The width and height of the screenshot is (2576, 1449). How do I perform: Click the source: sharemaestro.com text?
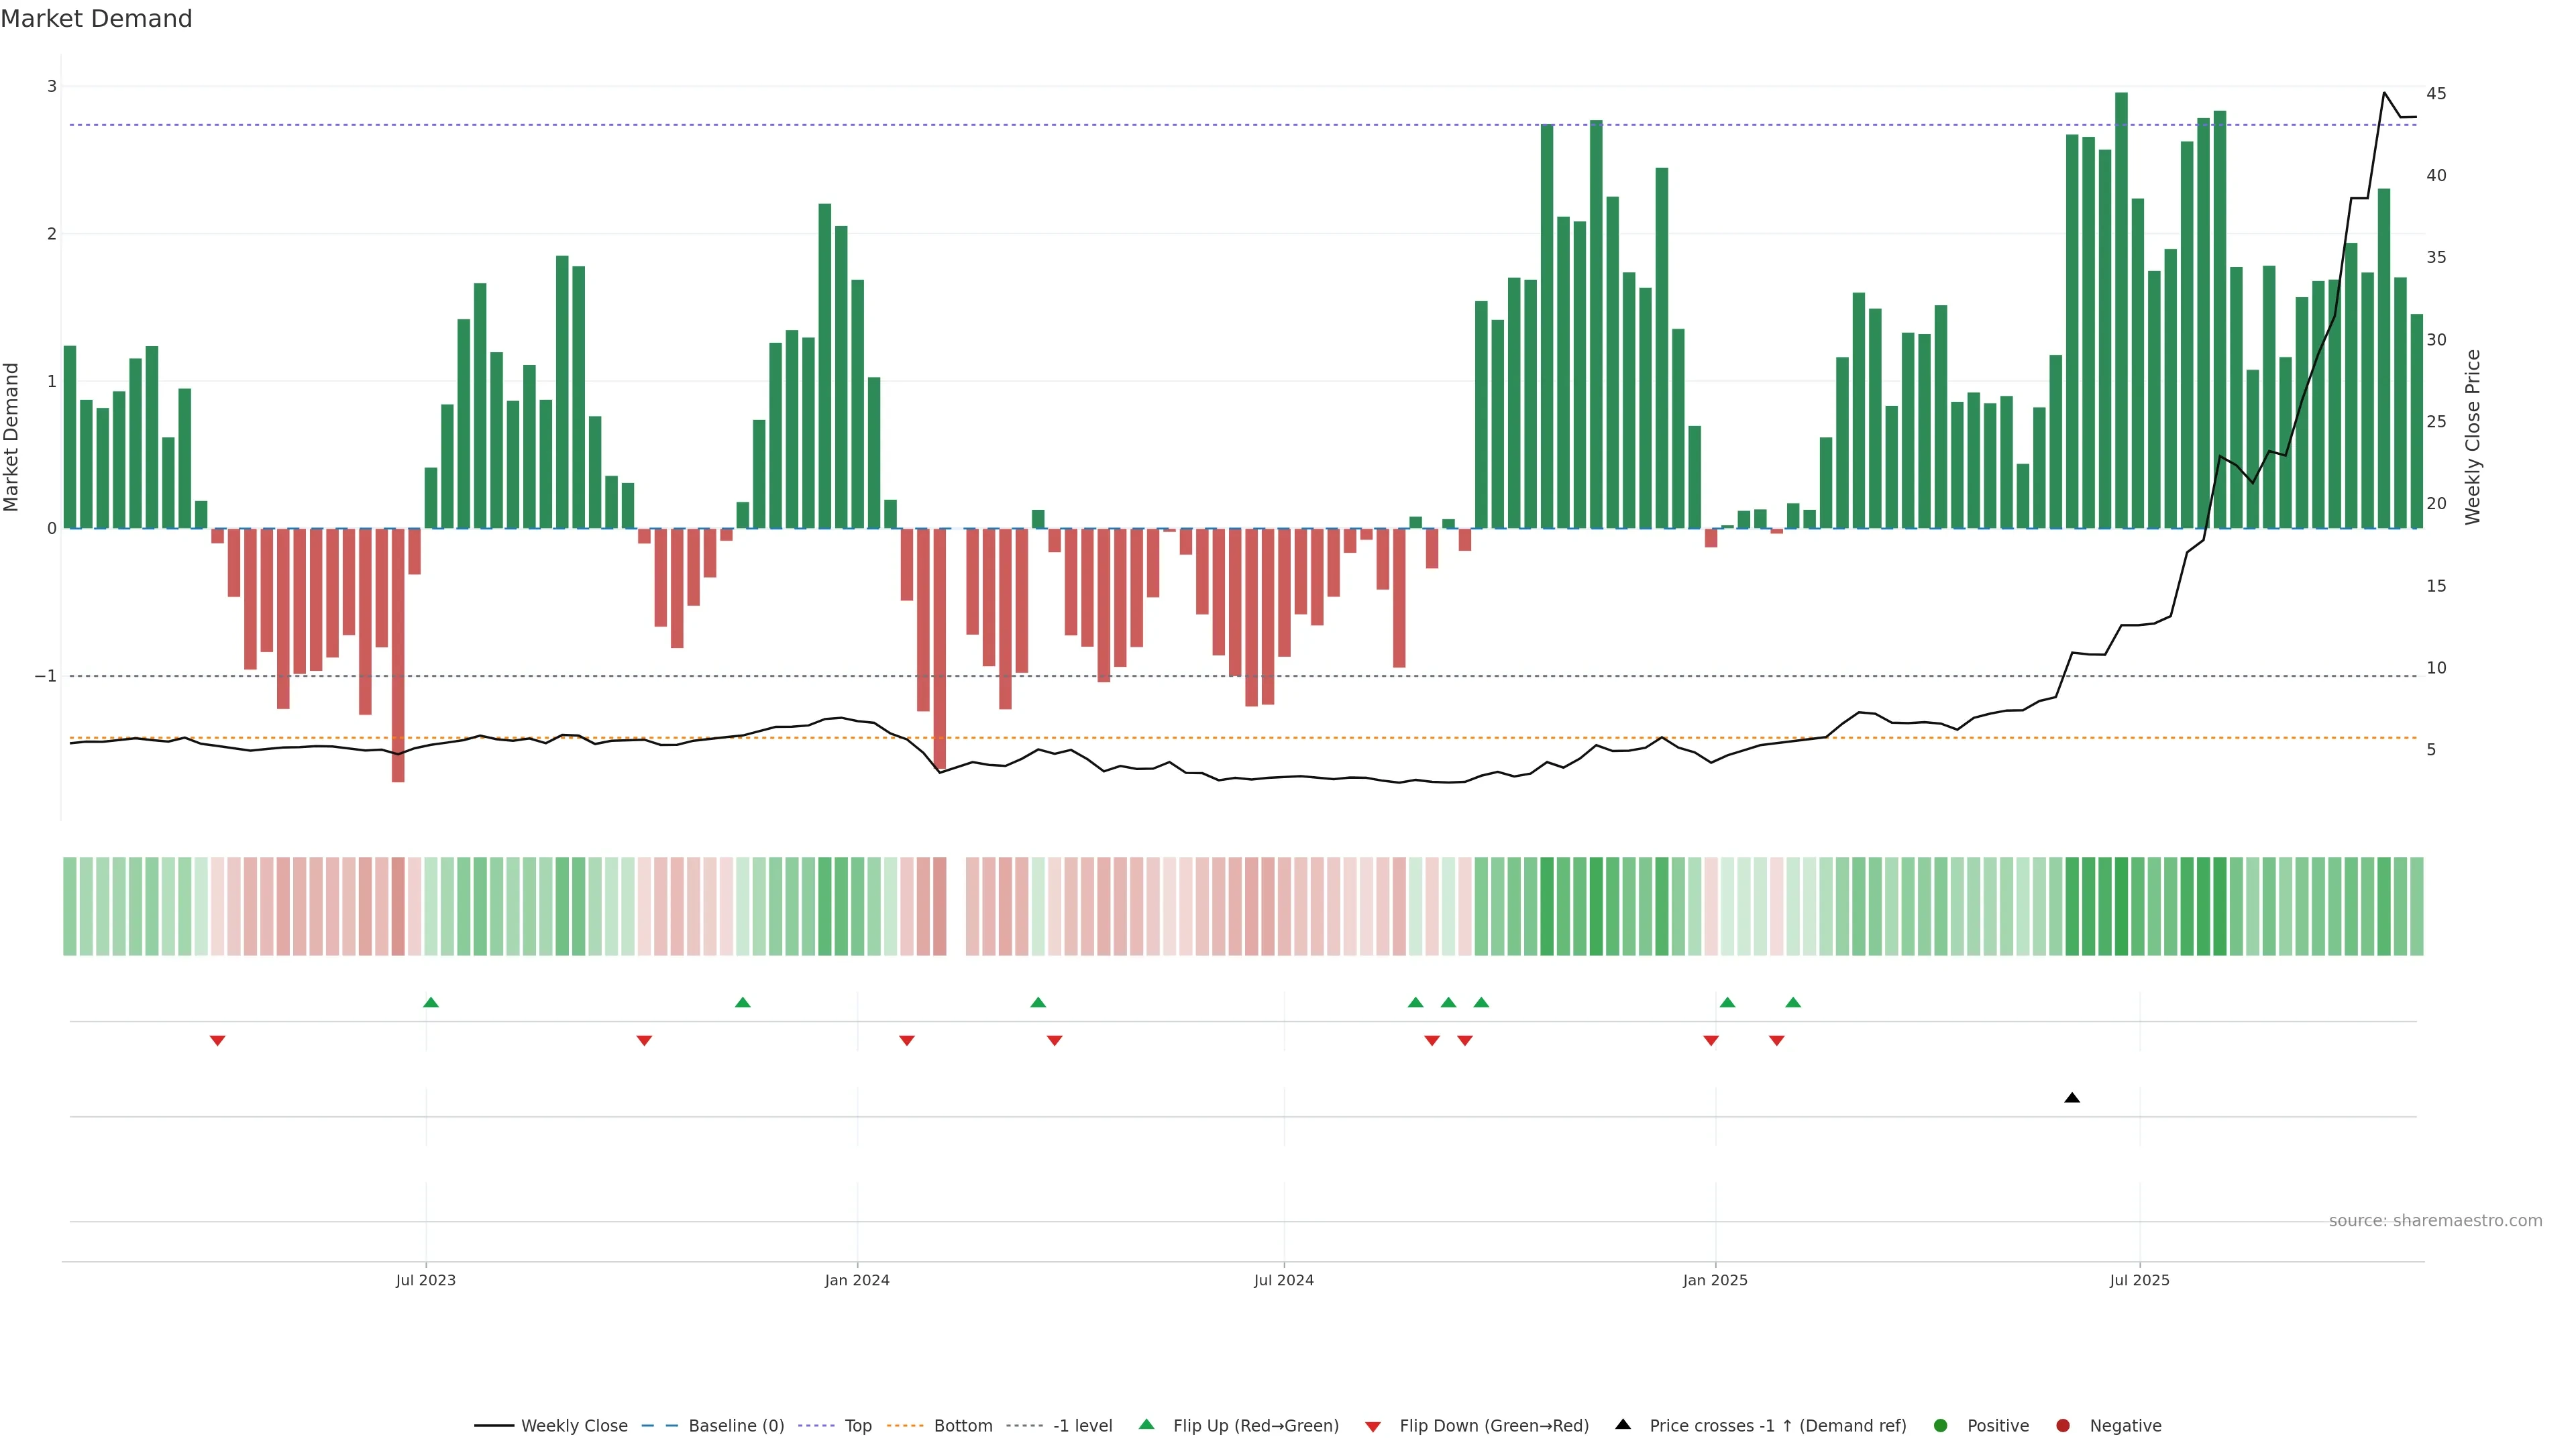pos(2435,1221)
